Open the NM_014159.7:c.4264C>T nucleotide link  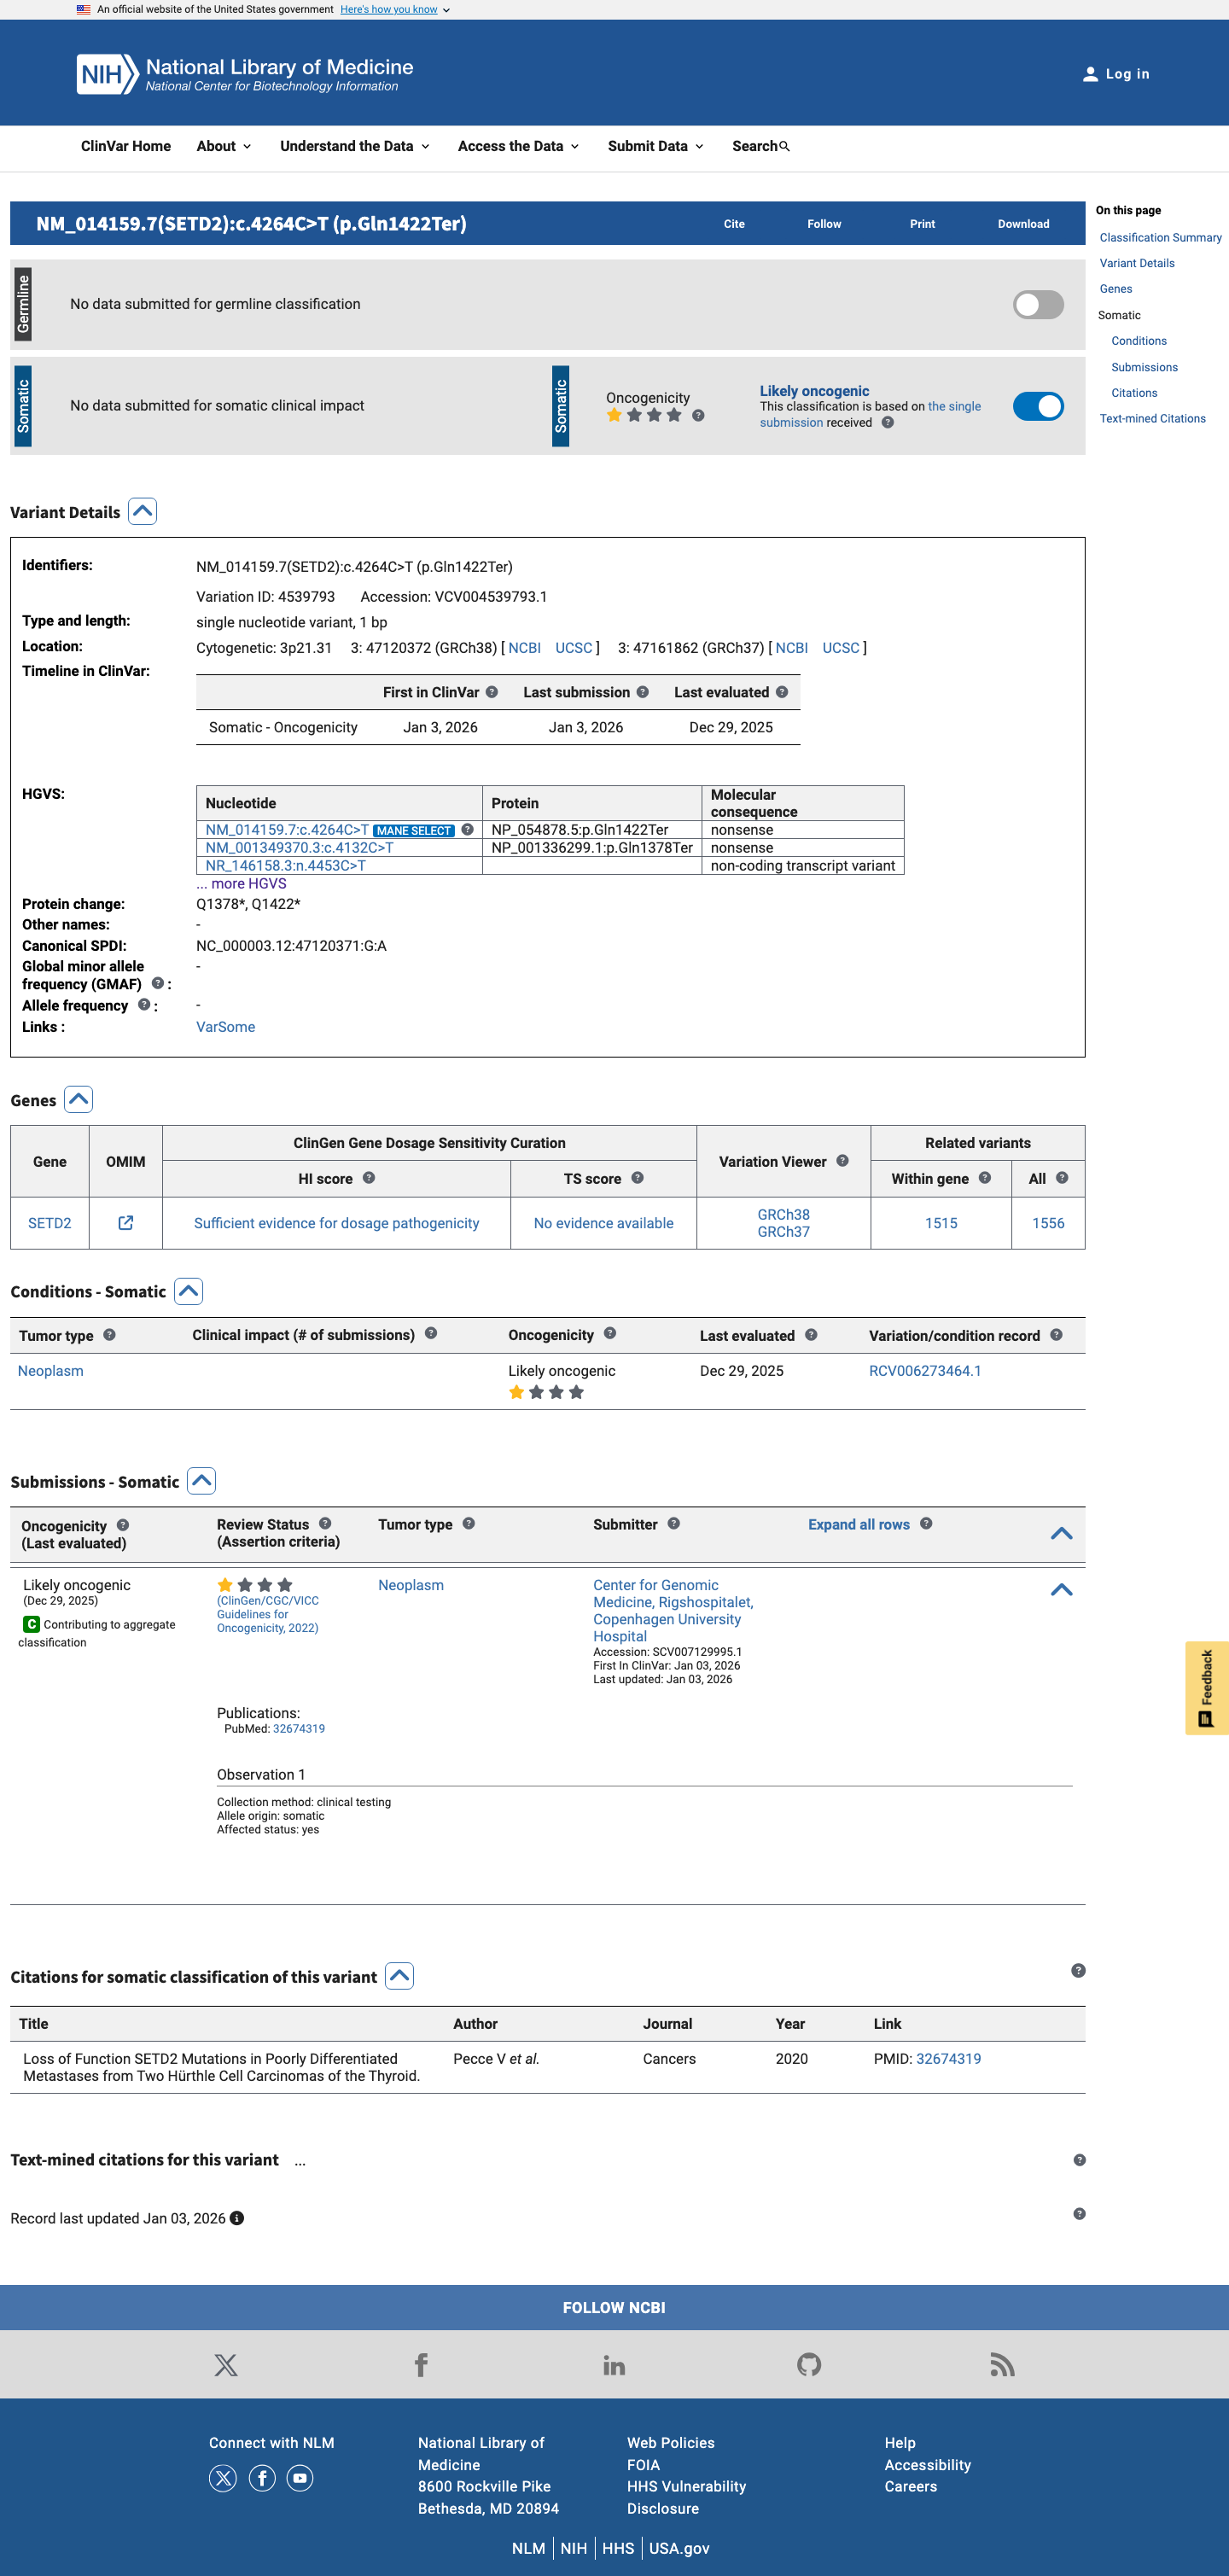[x=287, y=830]
